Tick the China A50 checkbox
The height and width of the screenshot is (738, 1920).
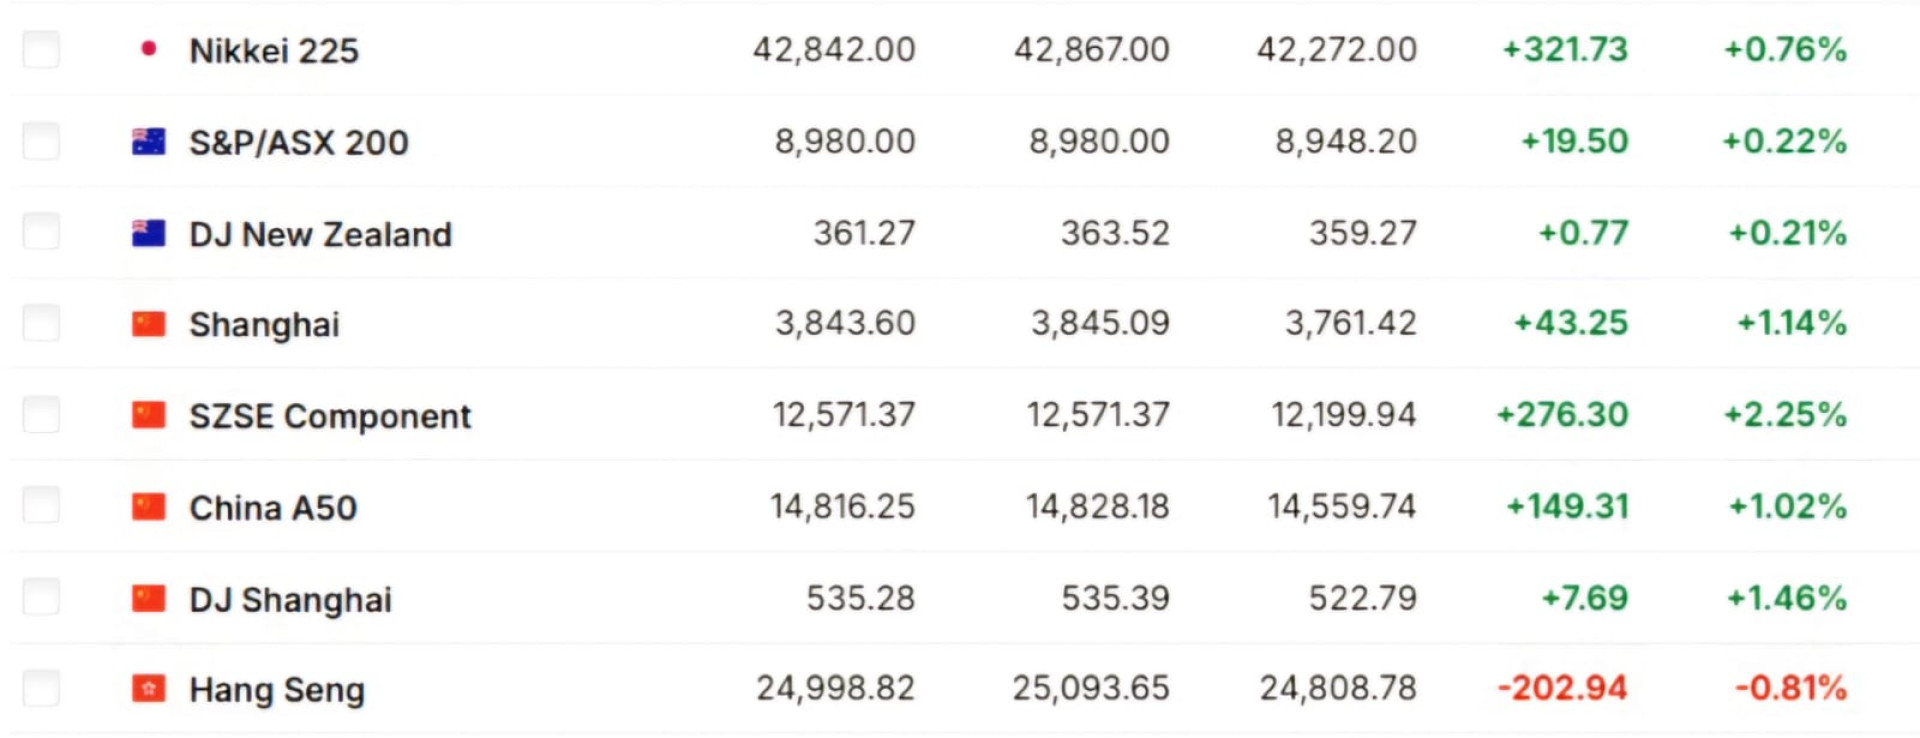click(x=41, y=506)
